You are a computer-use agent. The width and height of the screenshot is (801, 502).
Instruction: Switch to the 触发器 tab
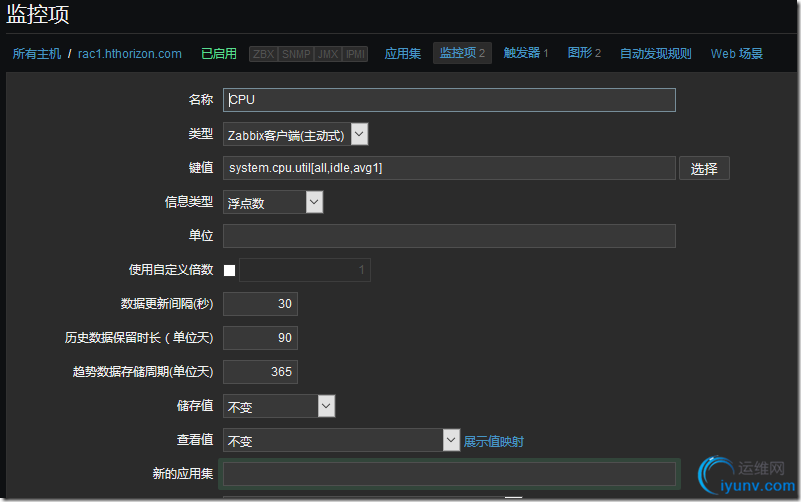(526, 53)
